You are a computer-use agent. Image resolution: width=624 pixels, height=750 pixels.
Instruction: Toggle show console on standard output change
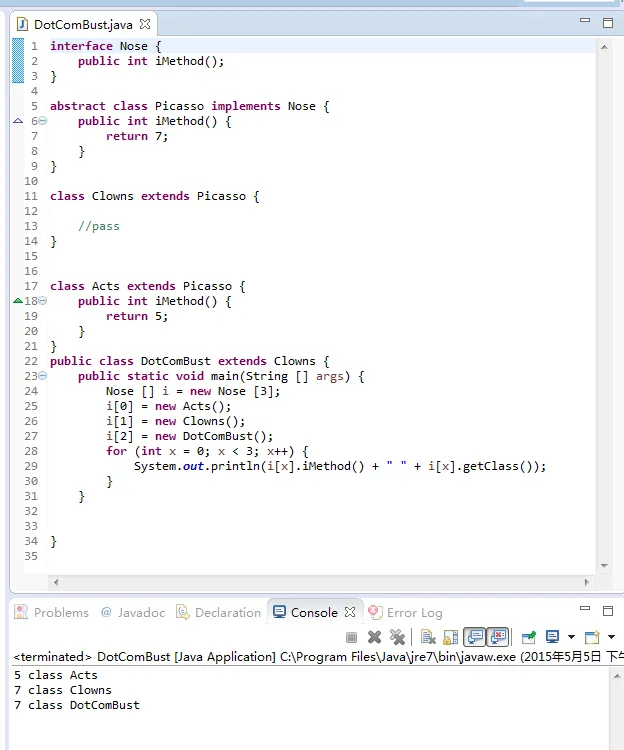click(x=474, y=637)
